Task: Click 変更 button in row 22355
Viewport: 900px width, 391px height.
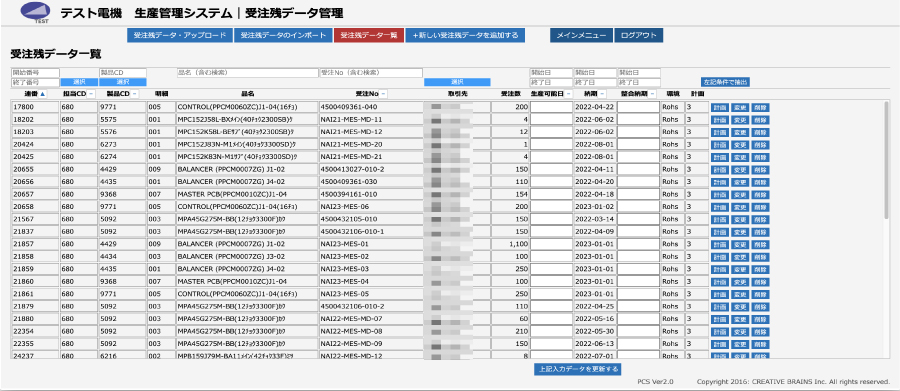Action: pyautogui.click(x=740, y=344)
